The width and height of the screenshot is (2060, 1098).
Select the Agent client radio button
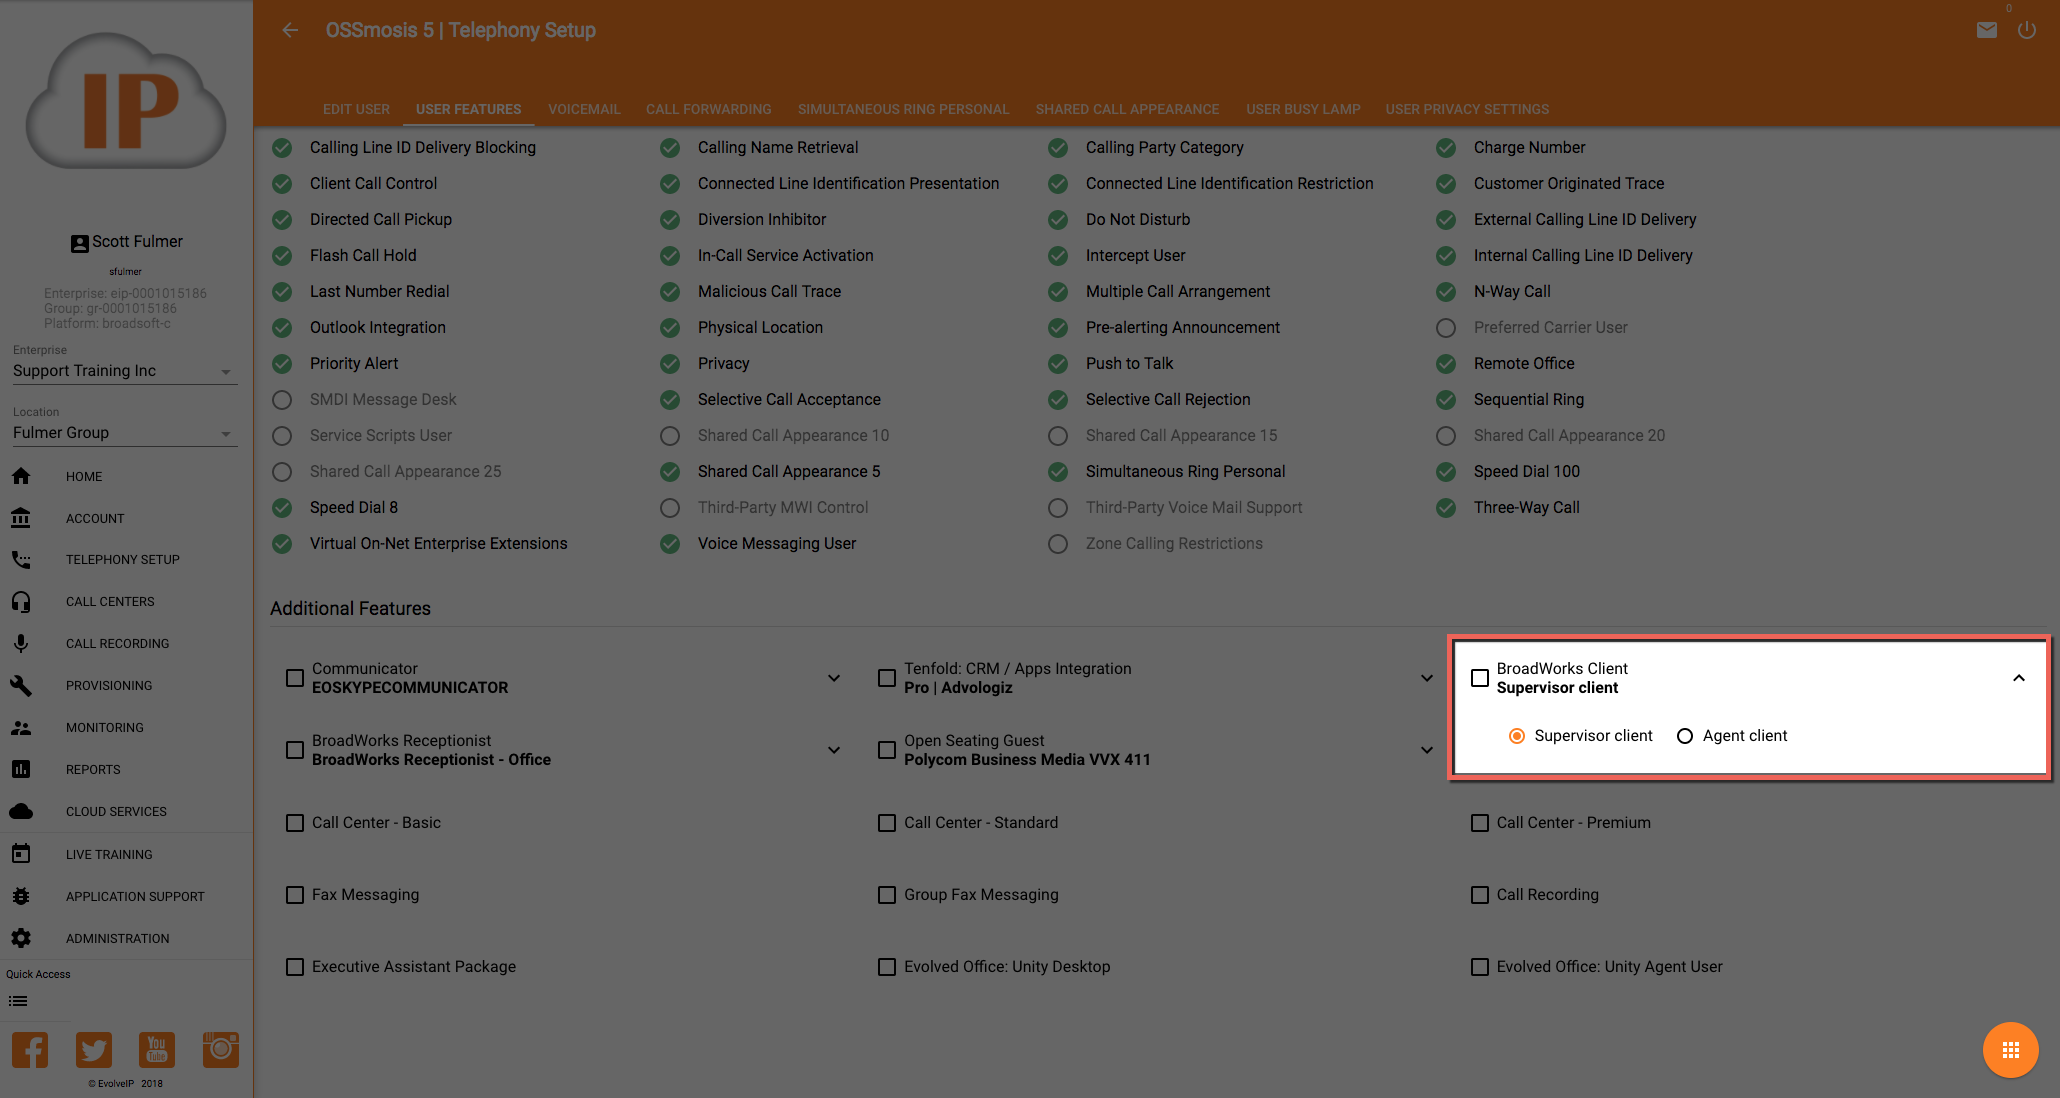1685,736
